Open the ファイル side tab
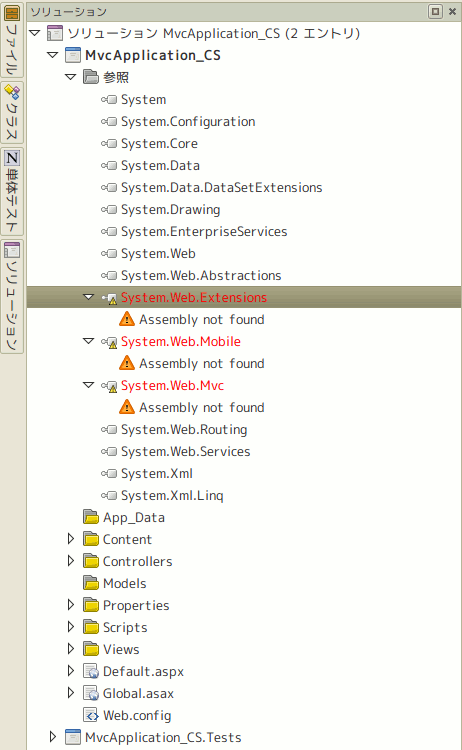Screen dimensions: 462x750 [x=12, y=40]
